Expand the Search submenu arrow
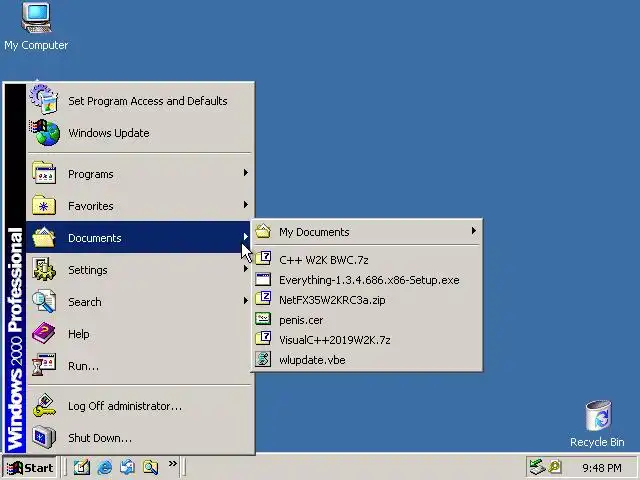The height and width of the screenshot is (480, 640). pos(245,300)
